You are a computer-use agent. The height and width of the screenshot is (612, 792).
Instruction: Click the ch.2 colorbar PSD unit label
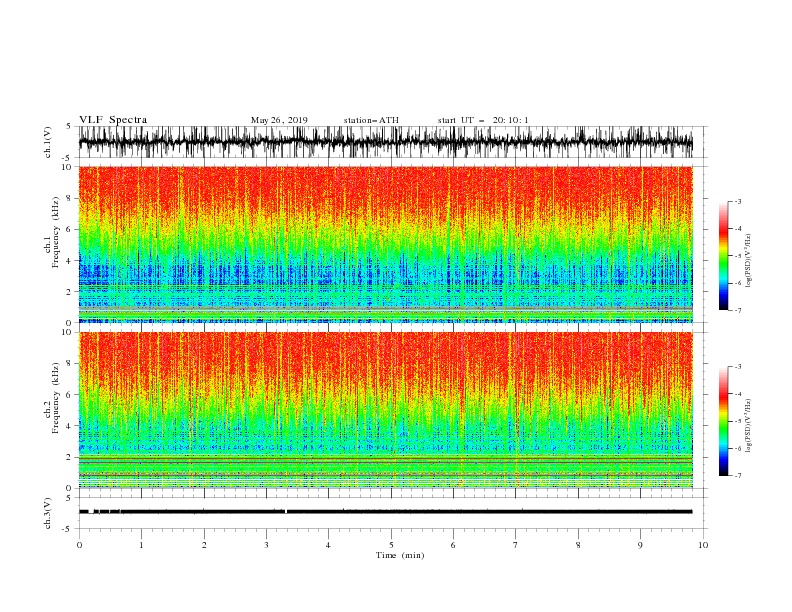(x=749, y=425)
